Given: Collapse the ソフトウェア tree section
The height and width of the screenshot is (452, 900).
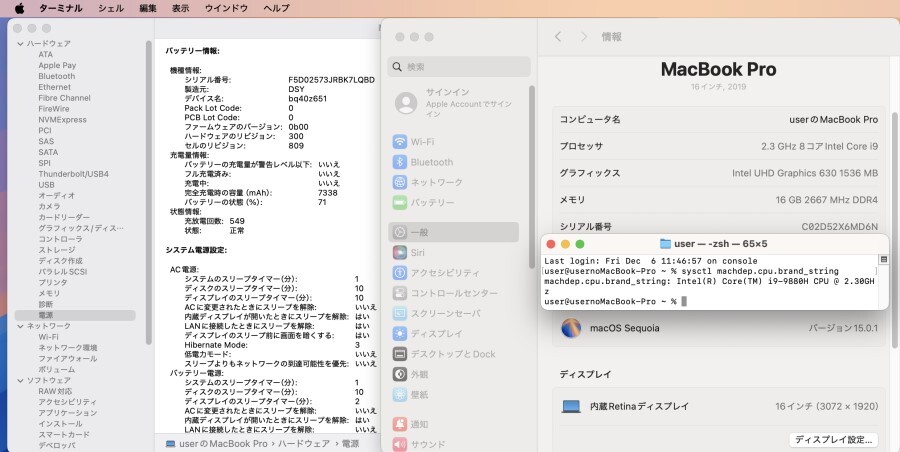Looking at the screenshot, I should click(x=21, y=380).
